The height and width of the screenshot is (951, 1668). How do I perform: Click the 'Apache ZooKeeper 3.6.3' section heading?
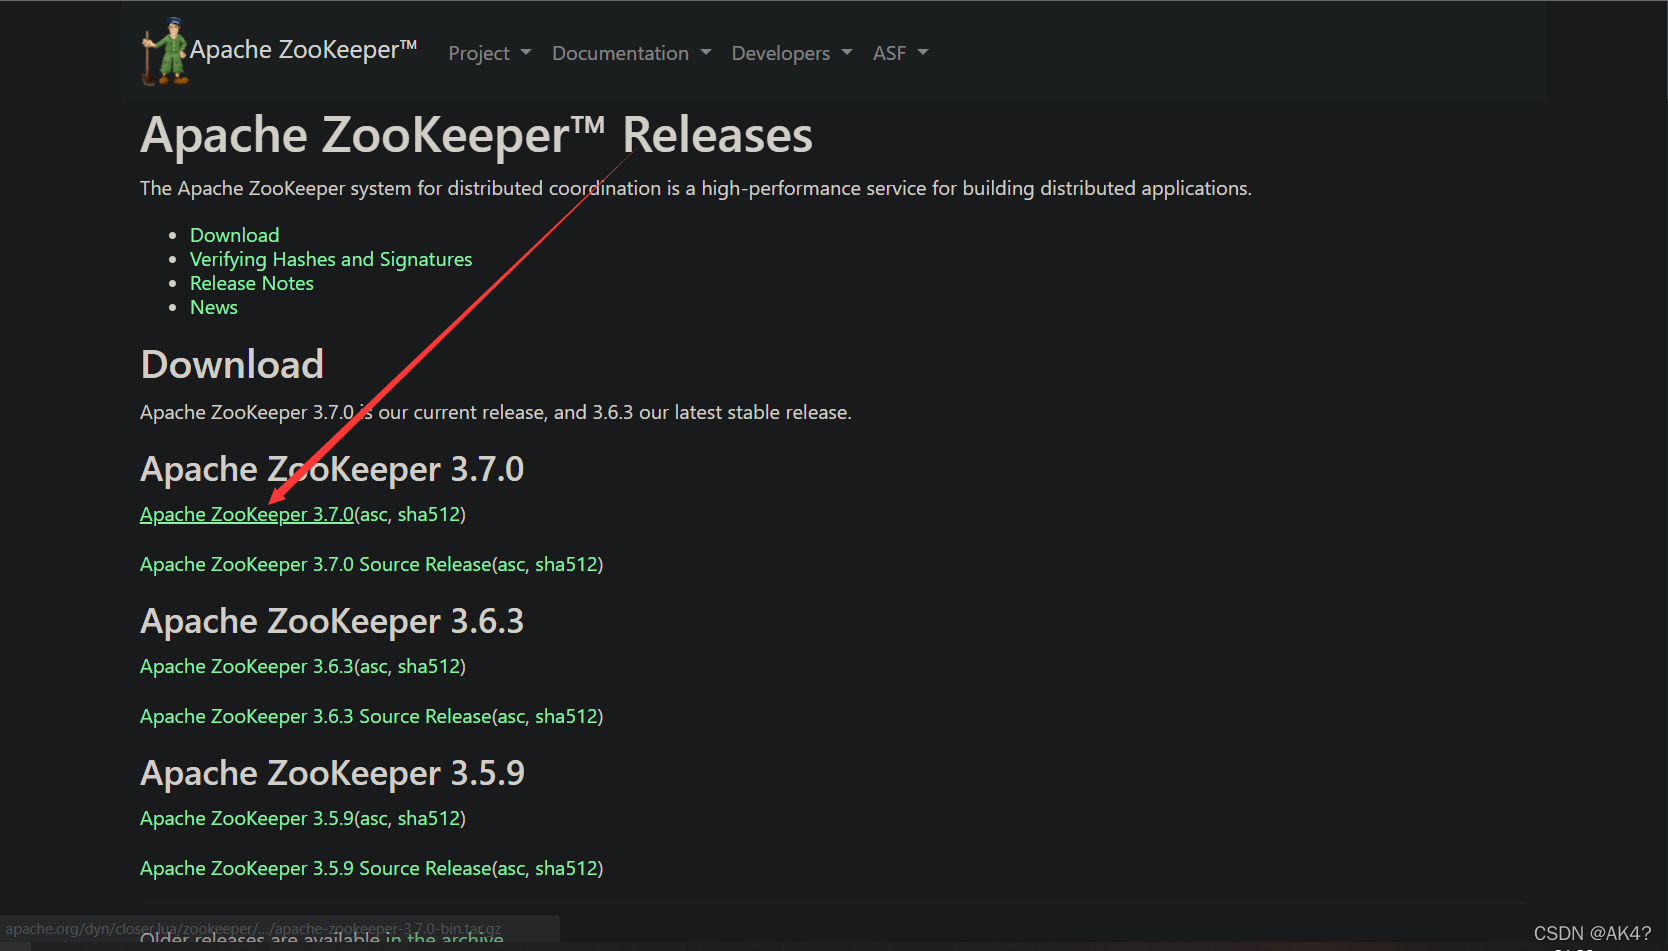332,621
